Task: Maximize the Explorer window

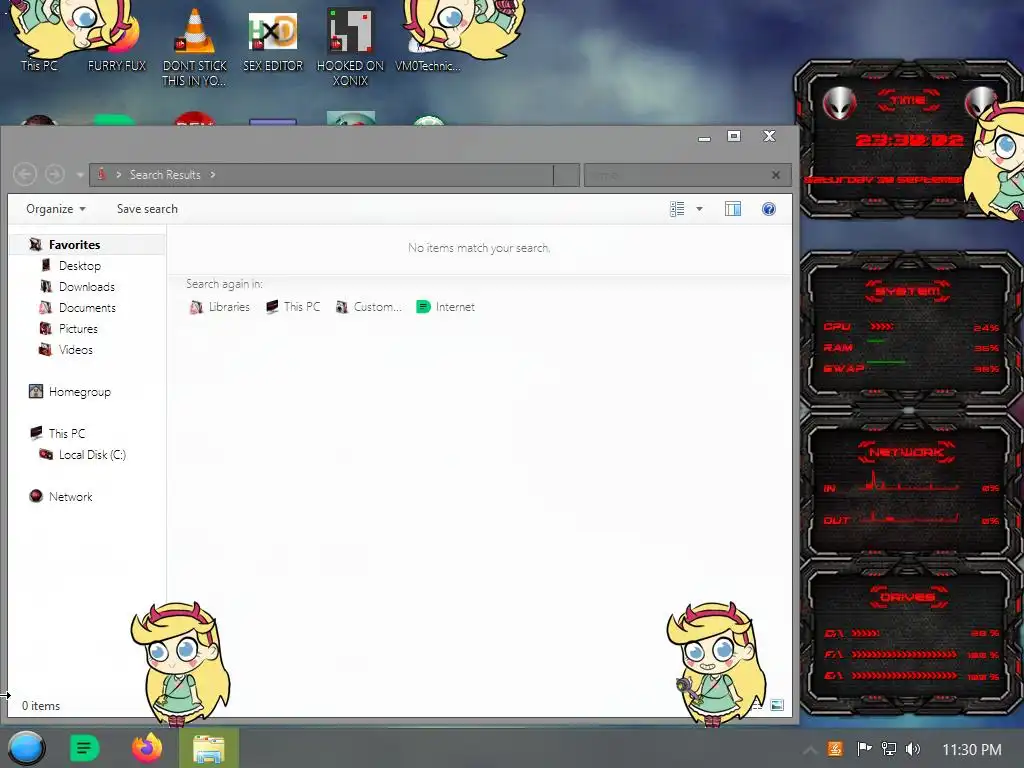Action: pyautogui.click(x=734, y=136)
